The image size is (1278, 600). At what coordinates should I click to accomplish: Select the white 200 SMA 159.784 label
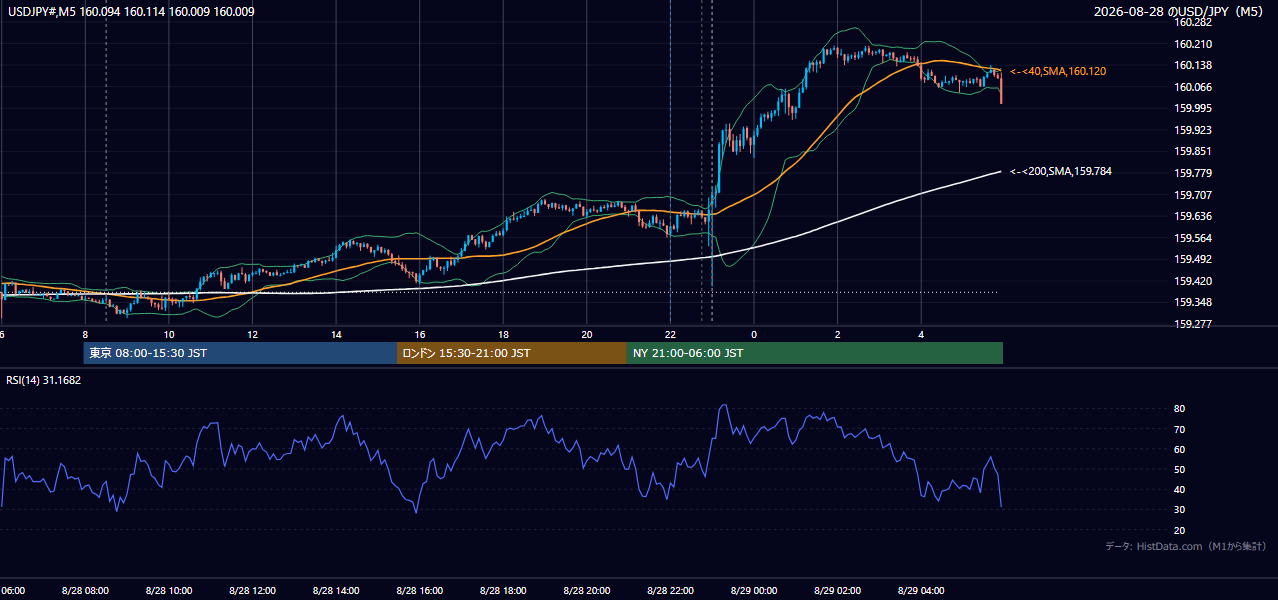click(x=1061, y=172)
